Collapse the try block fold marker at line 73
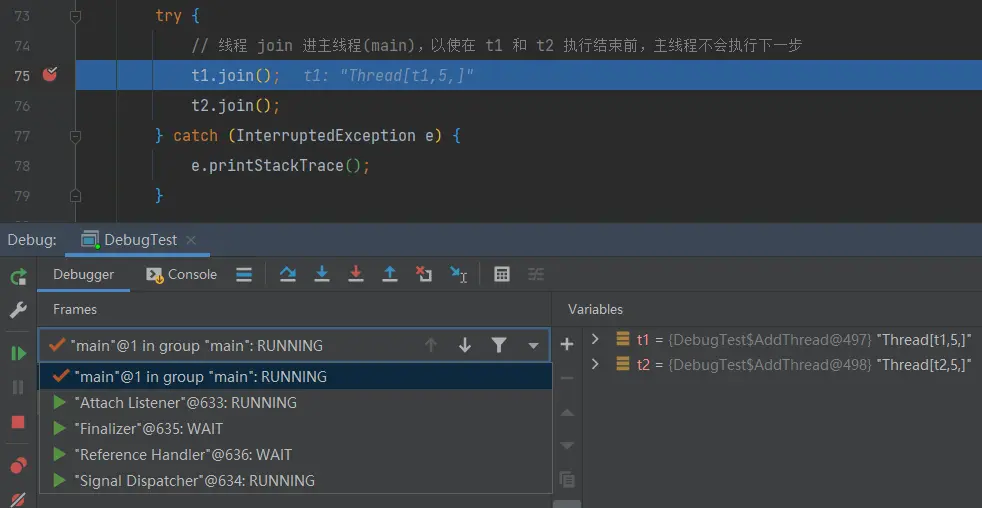The image size is (982, 508). tap(75, 16)
